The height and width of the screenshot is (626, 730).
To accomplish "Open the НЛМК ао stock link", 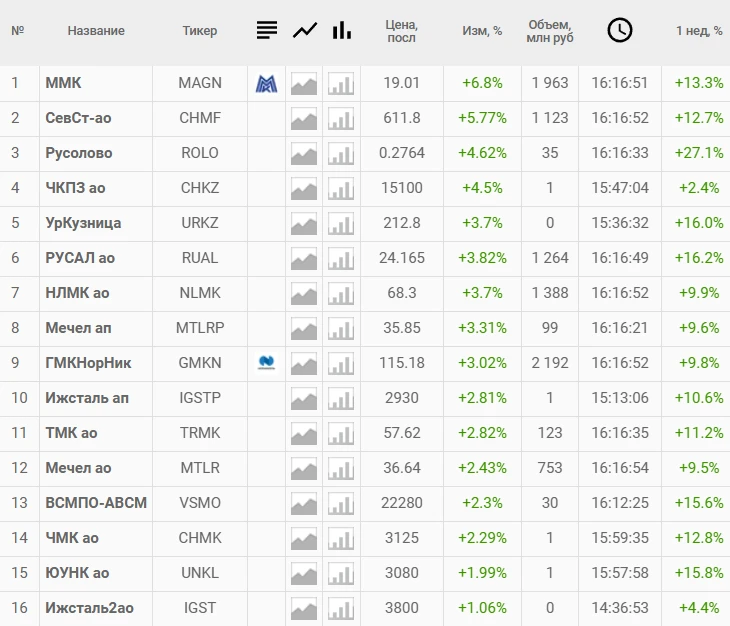I will point(77,293).
